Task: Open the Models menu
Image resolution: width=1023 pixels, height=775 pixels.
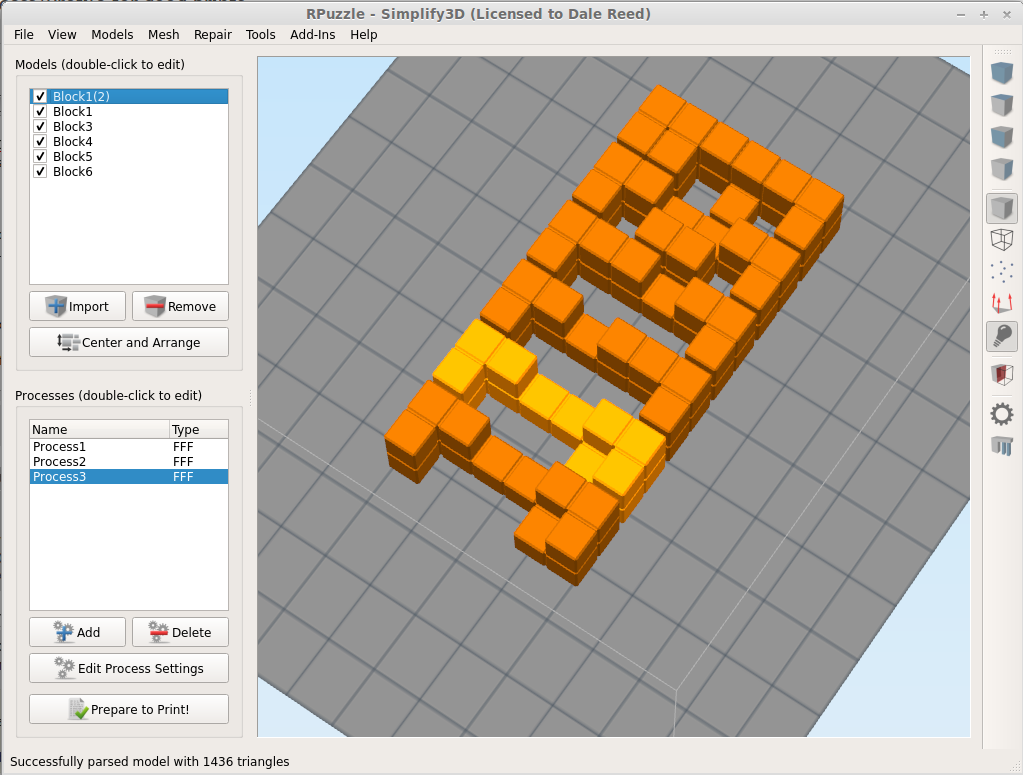Action: [x=112, y=35]
